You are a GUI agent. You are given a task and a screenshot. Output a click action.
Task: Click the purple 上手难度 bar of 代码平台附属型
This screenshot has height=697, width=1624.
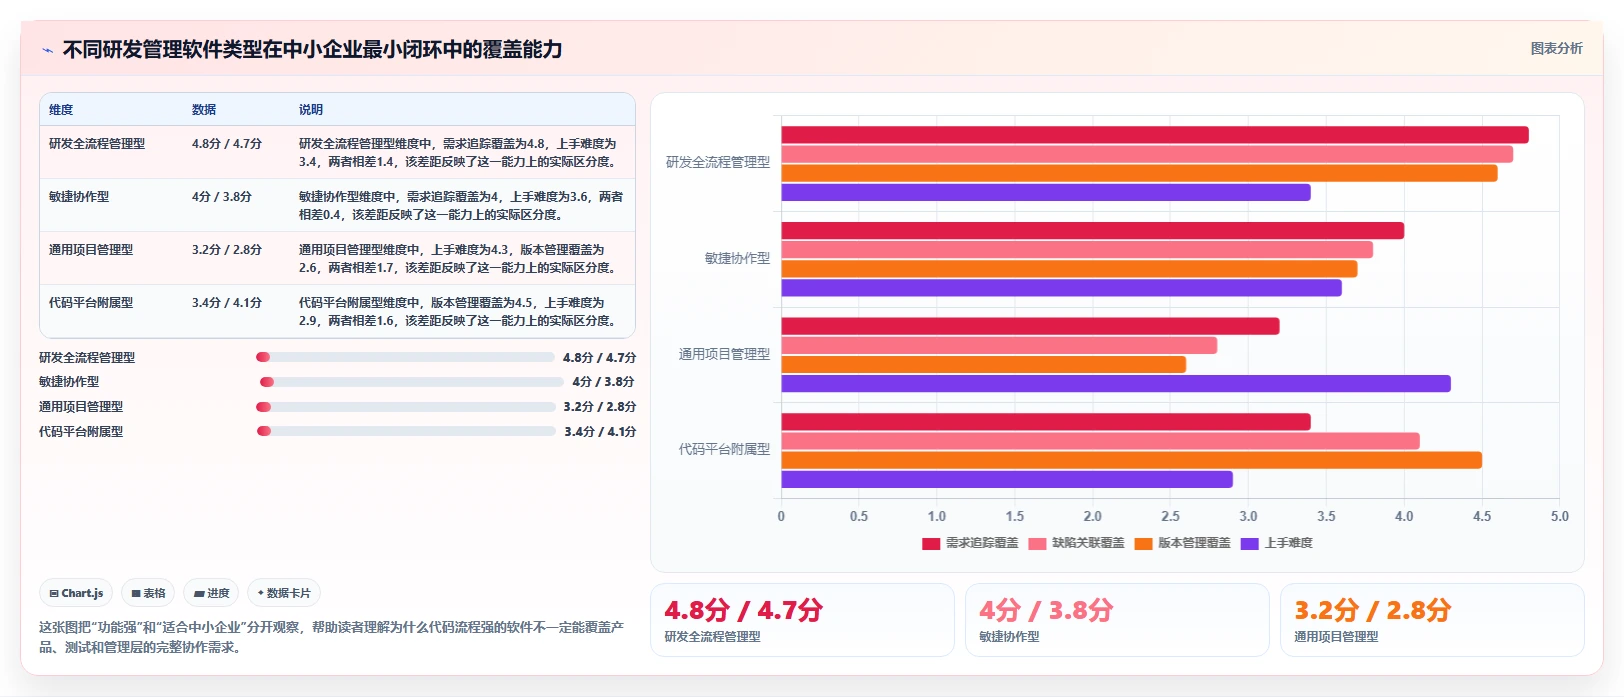(1007, 479)
